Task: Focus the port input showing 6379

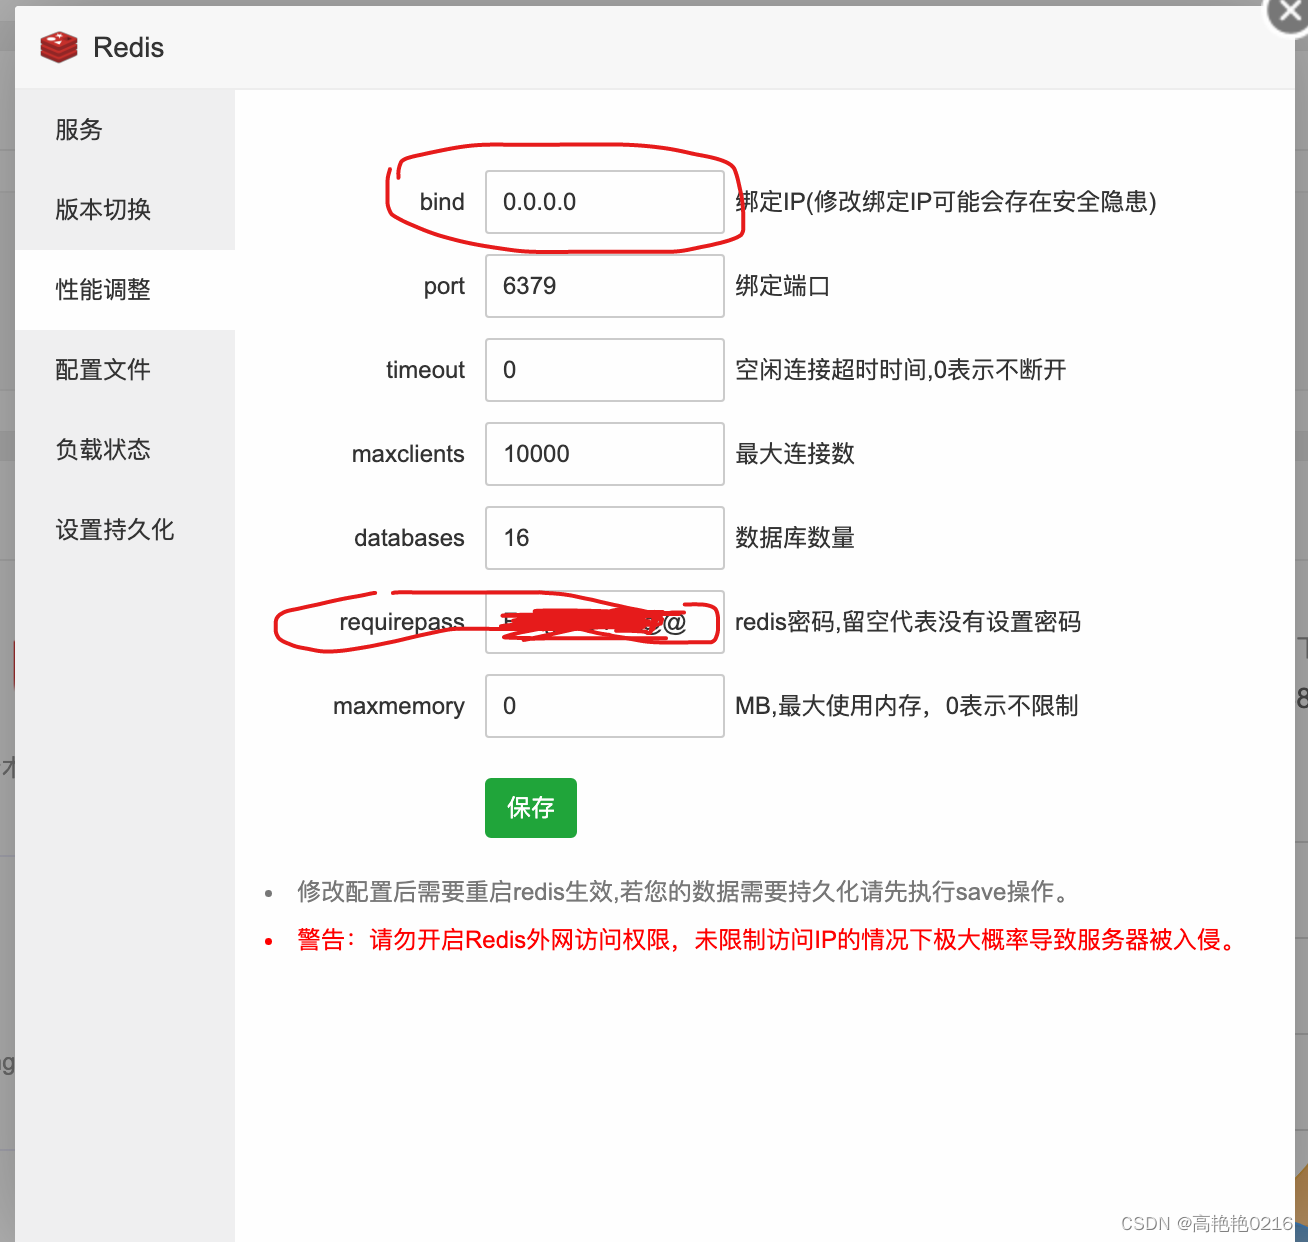Action: coord(605,286)
